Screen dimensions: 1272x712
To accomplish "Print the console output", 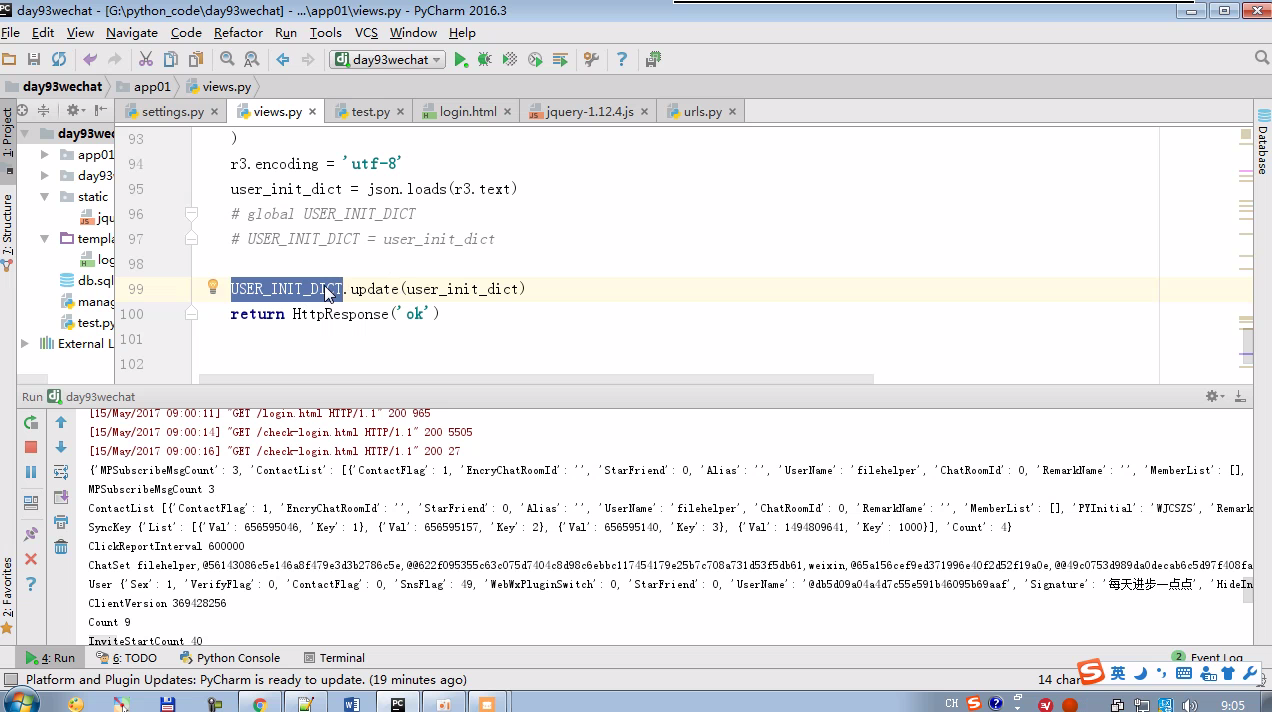I will pos(61,521).
